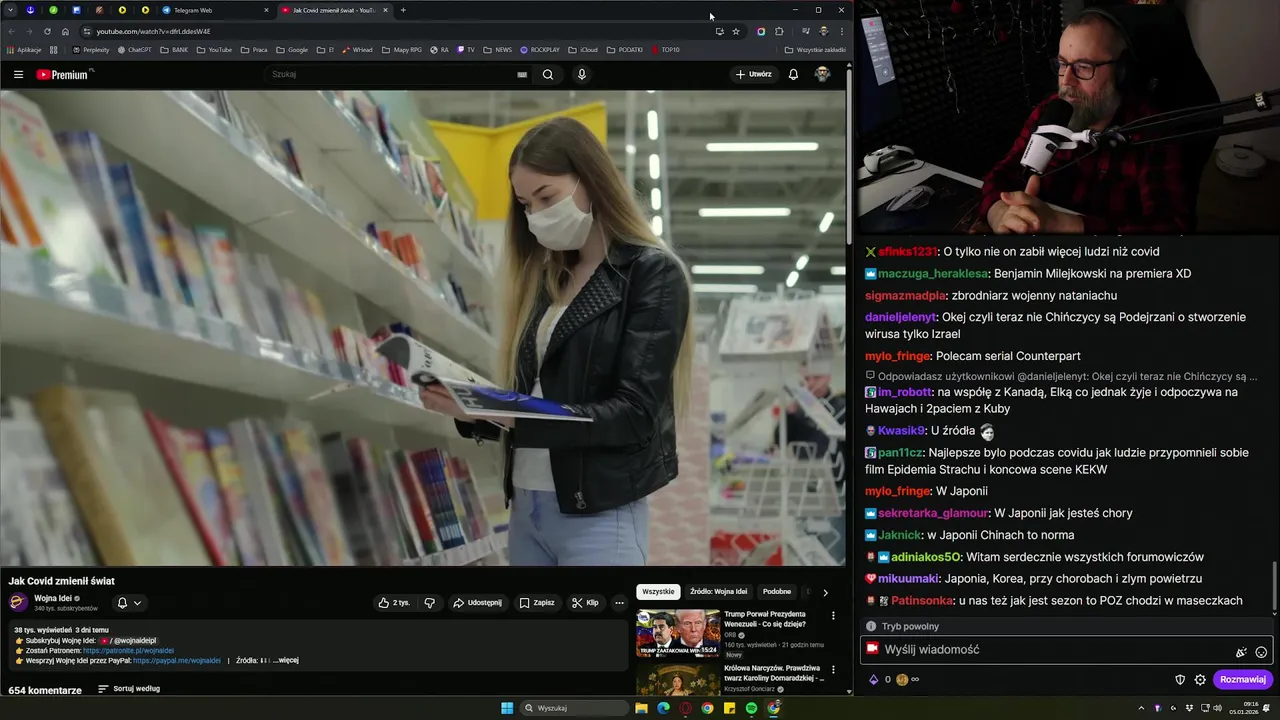Click the YouTube search magnifier button
The image size is (1280, 720).
pos(547,74)
